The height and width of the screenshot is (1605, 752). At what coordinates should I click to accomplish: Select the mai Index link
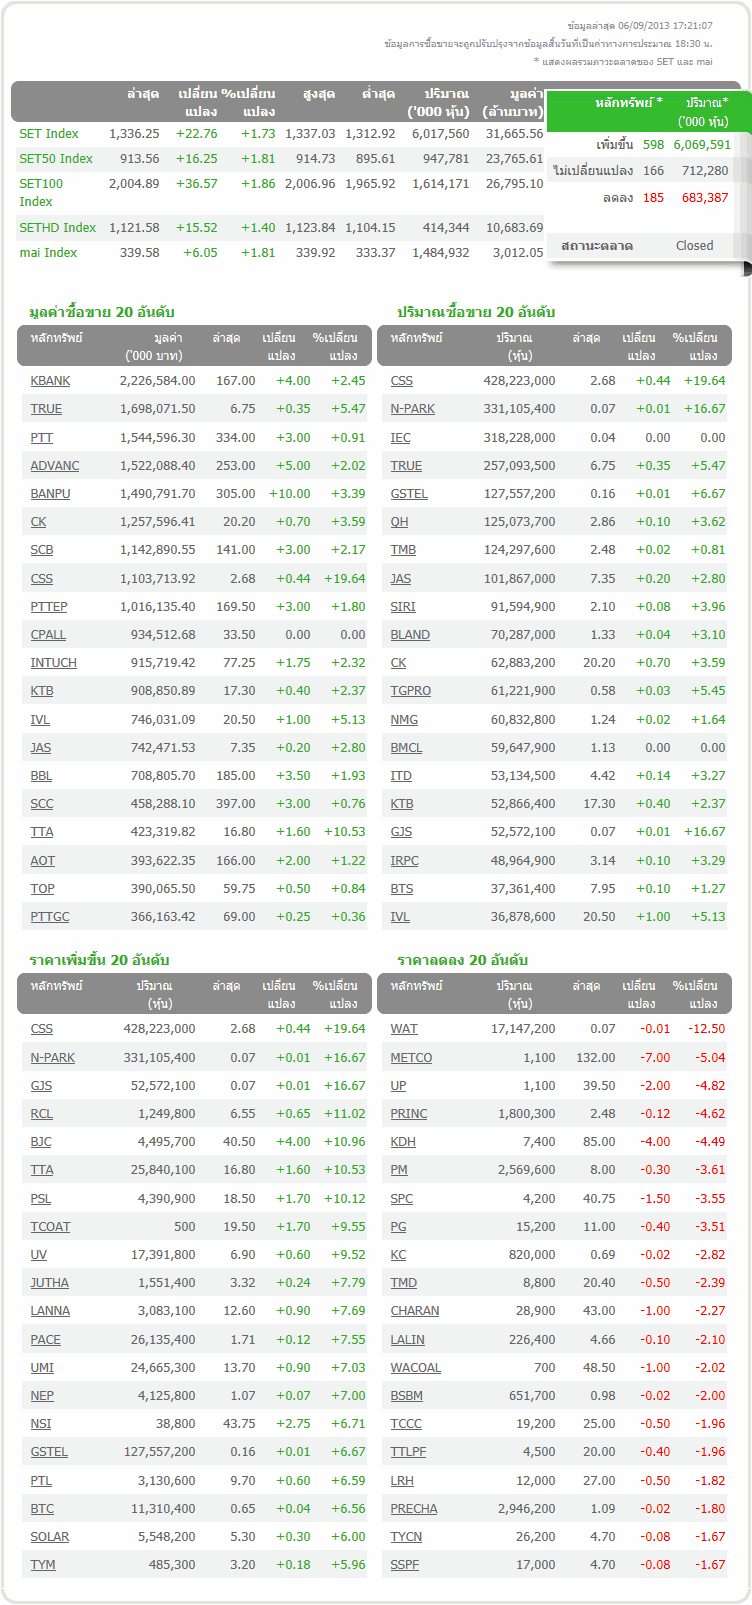coord(48,253)
